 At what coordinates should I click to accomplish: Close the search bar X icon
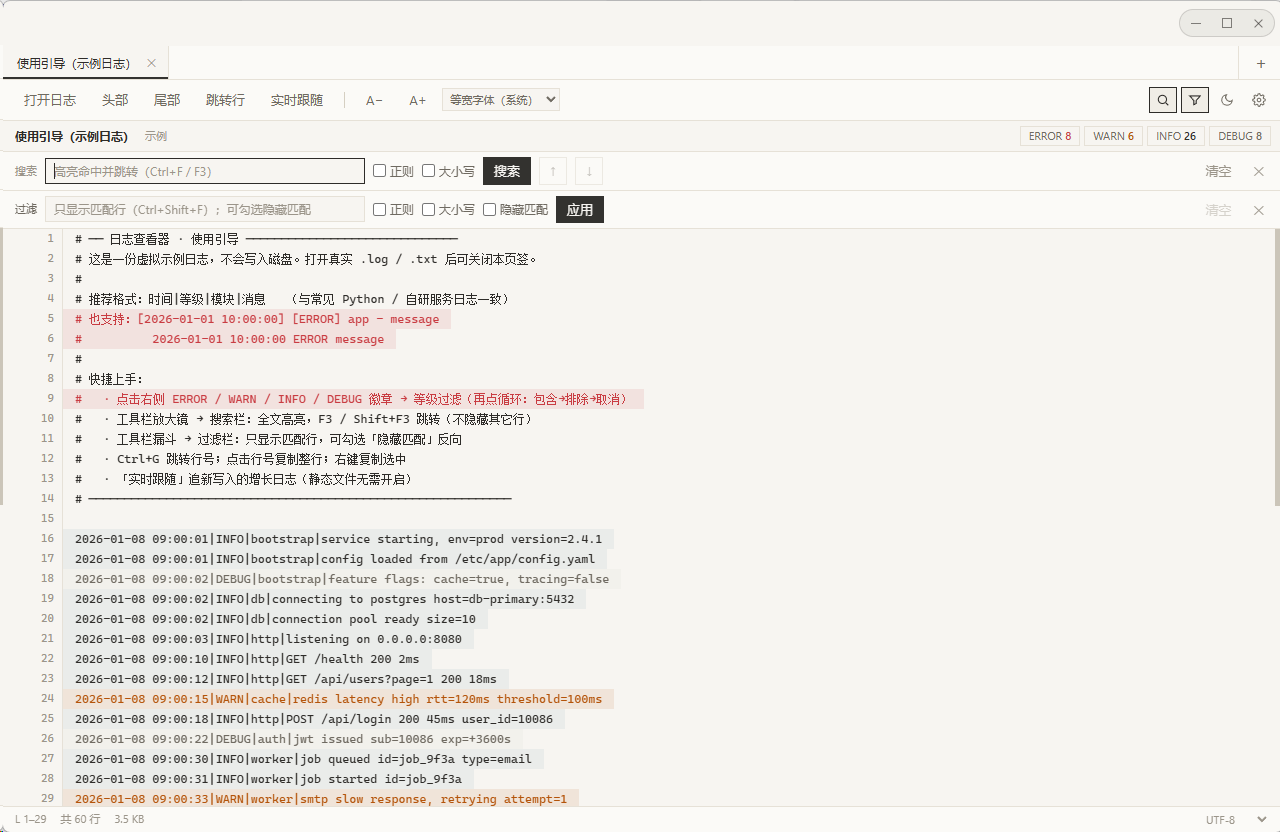tap(1259, 171)
